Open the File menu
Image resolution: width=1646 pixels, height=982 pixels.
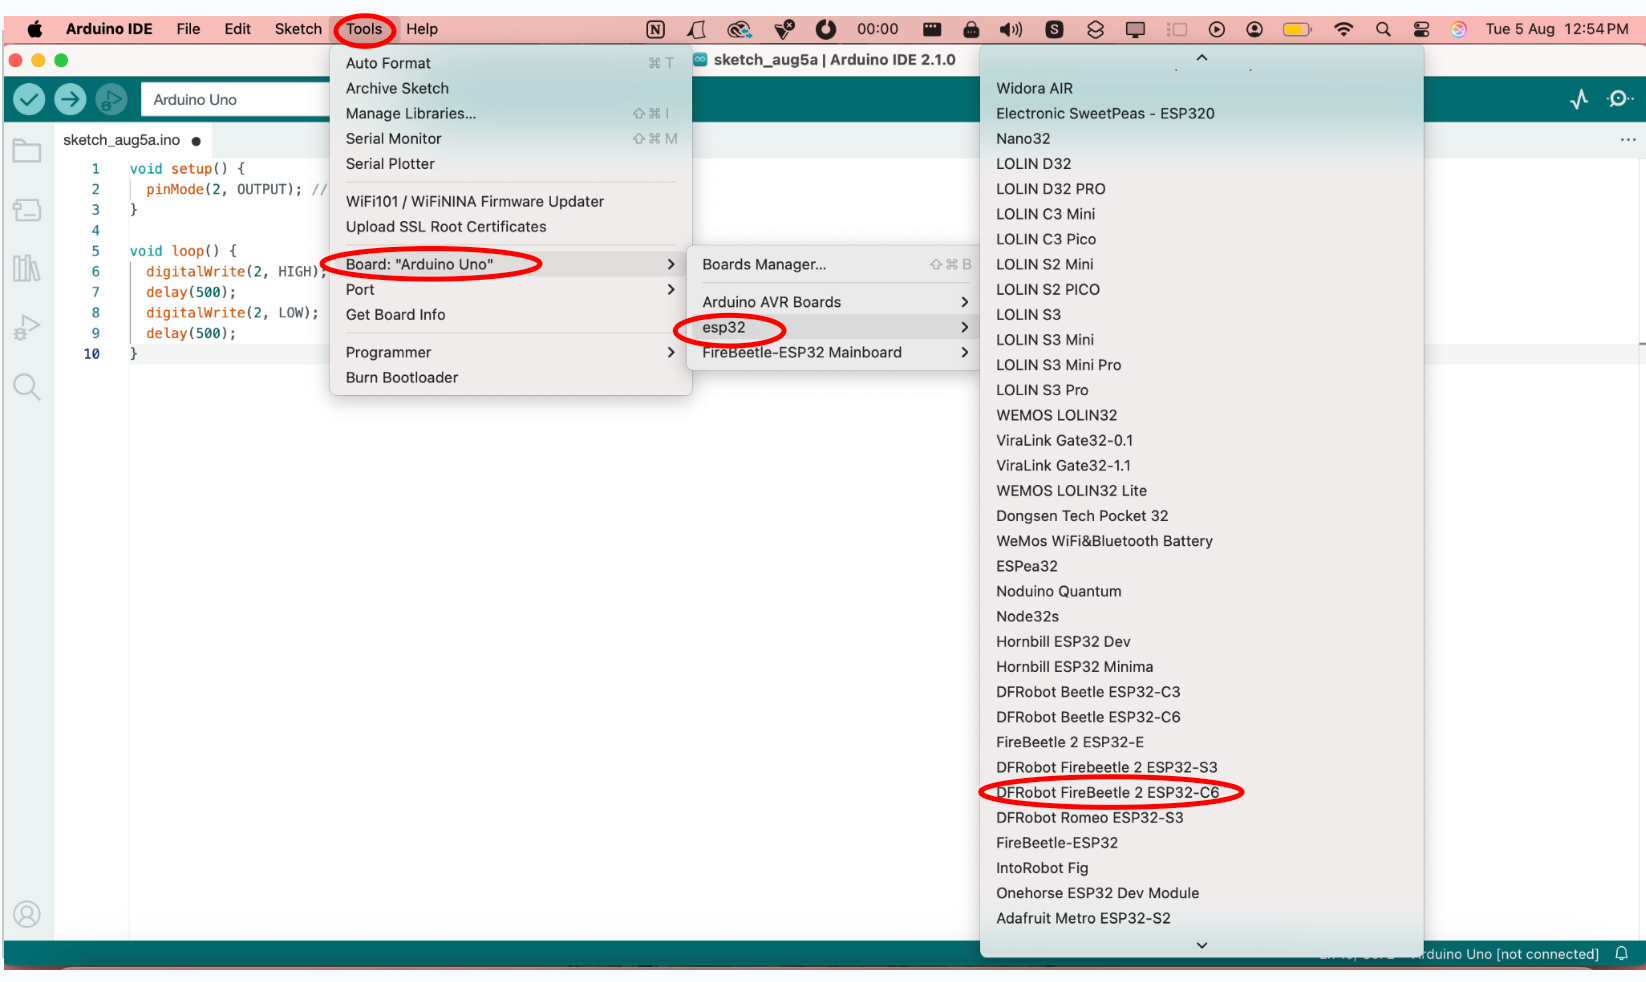[188, 29]
